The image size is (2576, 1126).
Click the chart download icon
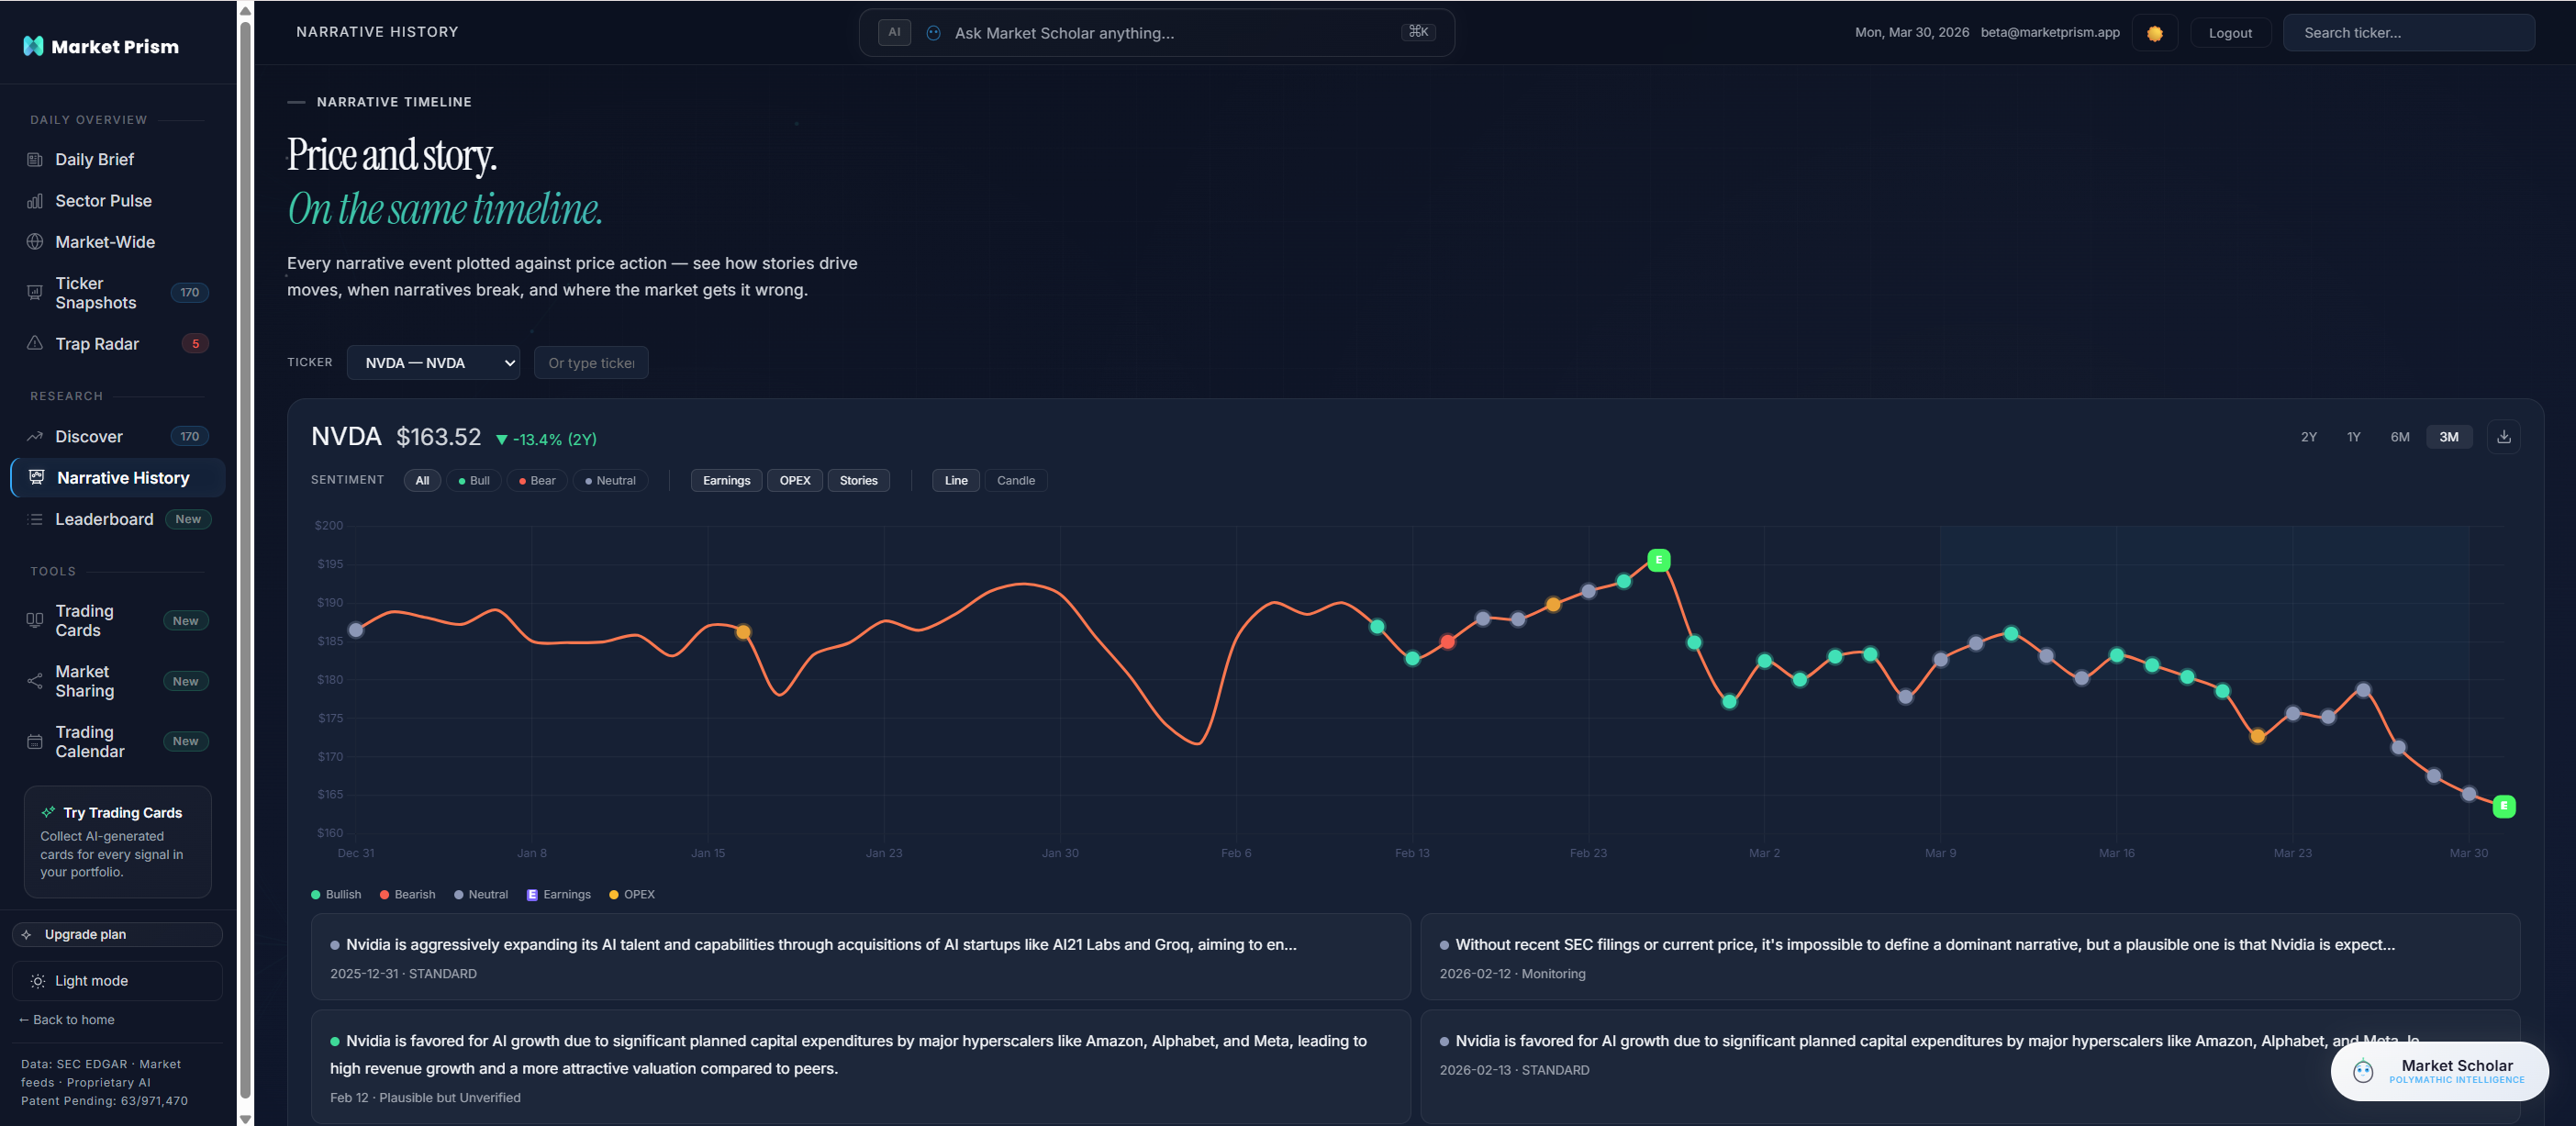[x=2504, y=436]
